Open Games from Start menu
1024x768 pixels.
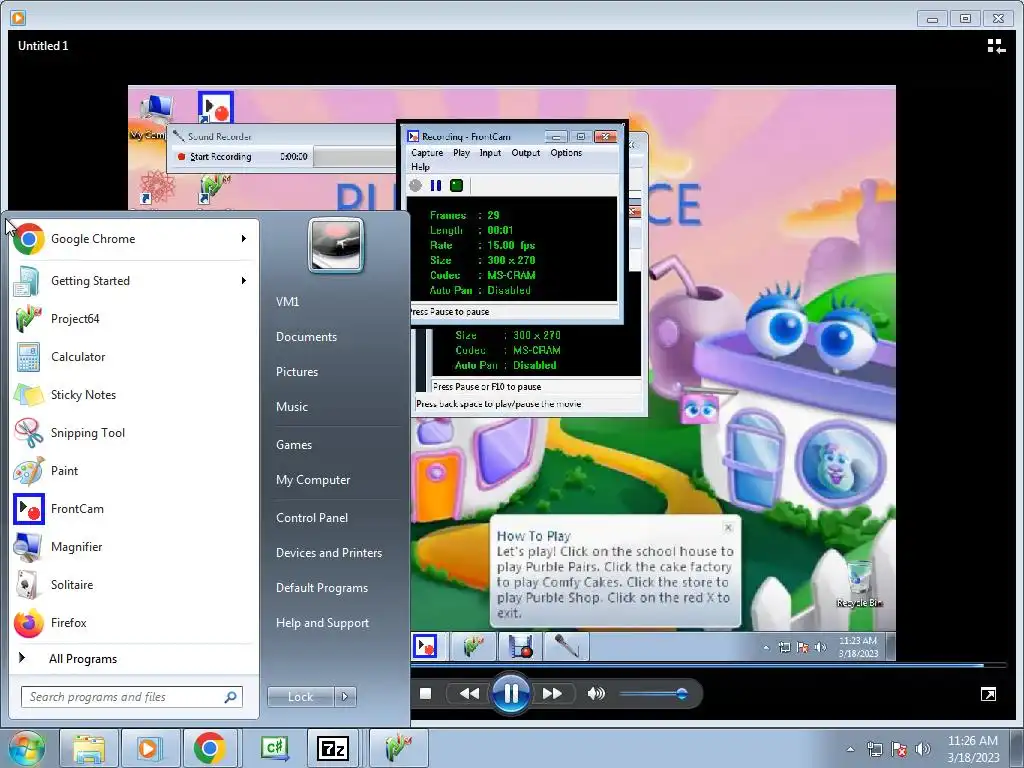(x=294, y=445)
